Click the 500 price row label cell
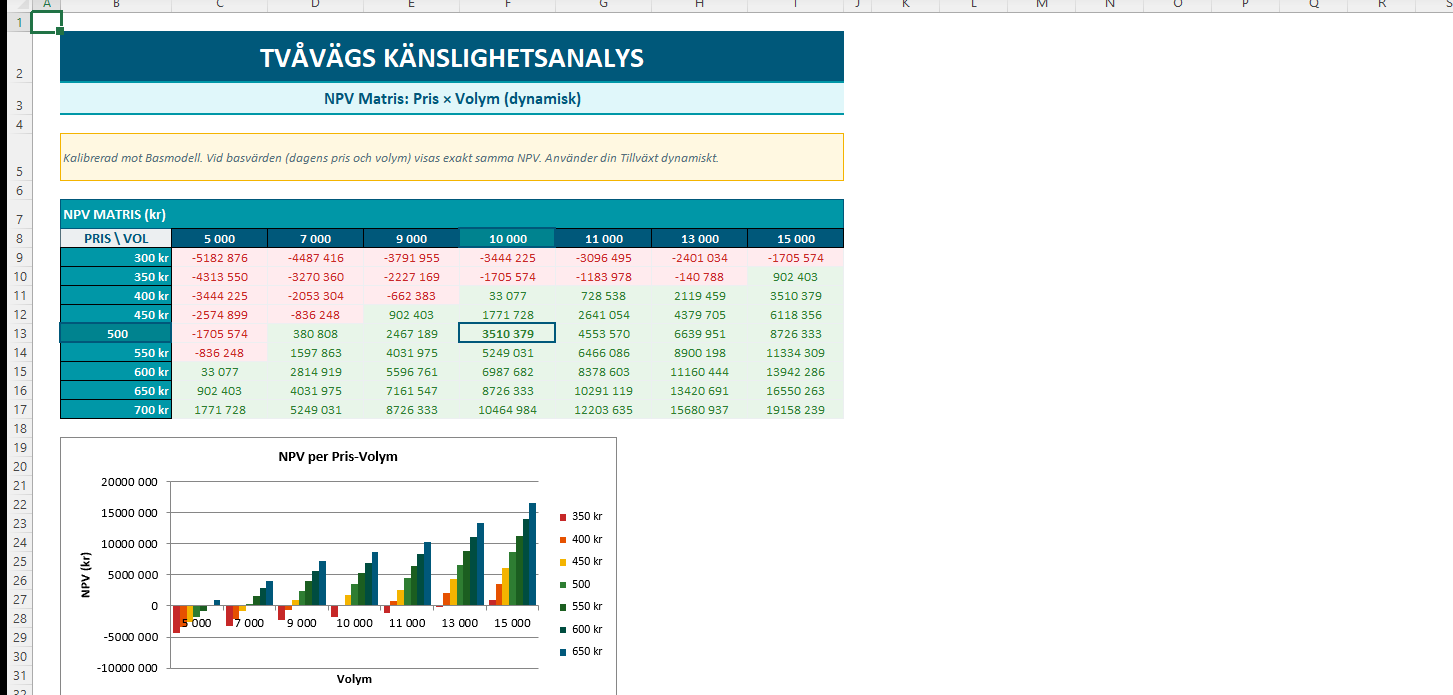This screenshot has width=1453, height=695. tap(116, 334)
